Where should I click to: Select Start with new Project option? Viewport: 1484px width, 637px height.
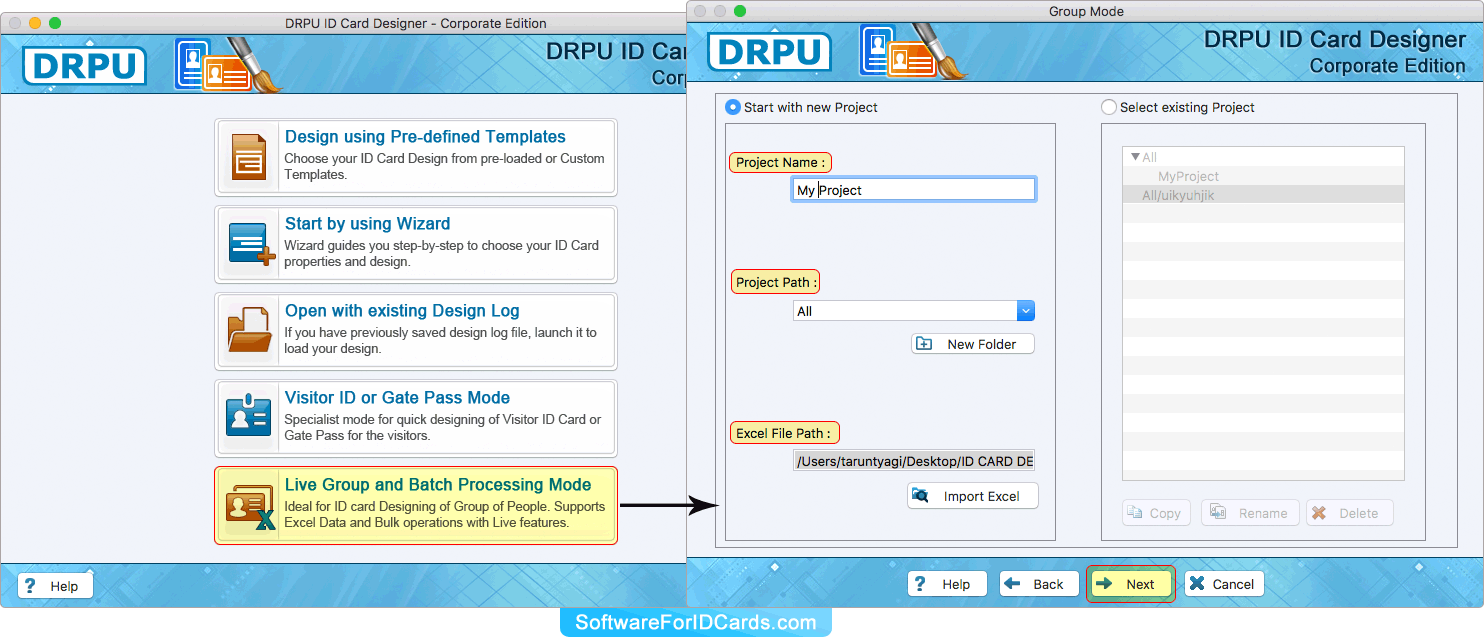pos(733,107)
